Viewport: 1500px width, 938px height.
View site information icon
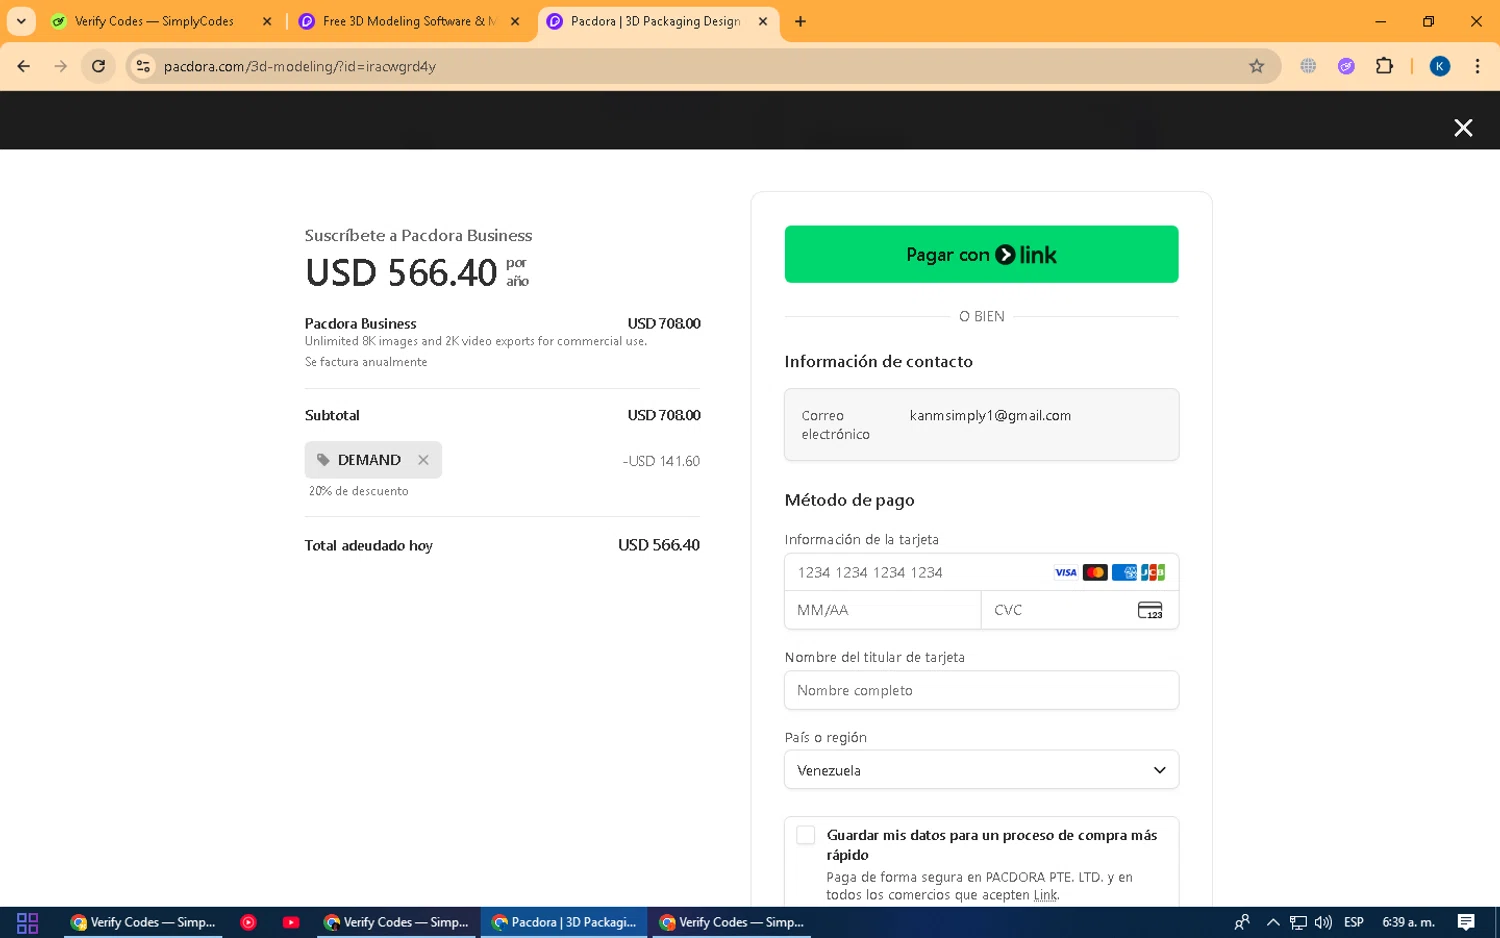(143, 66)
